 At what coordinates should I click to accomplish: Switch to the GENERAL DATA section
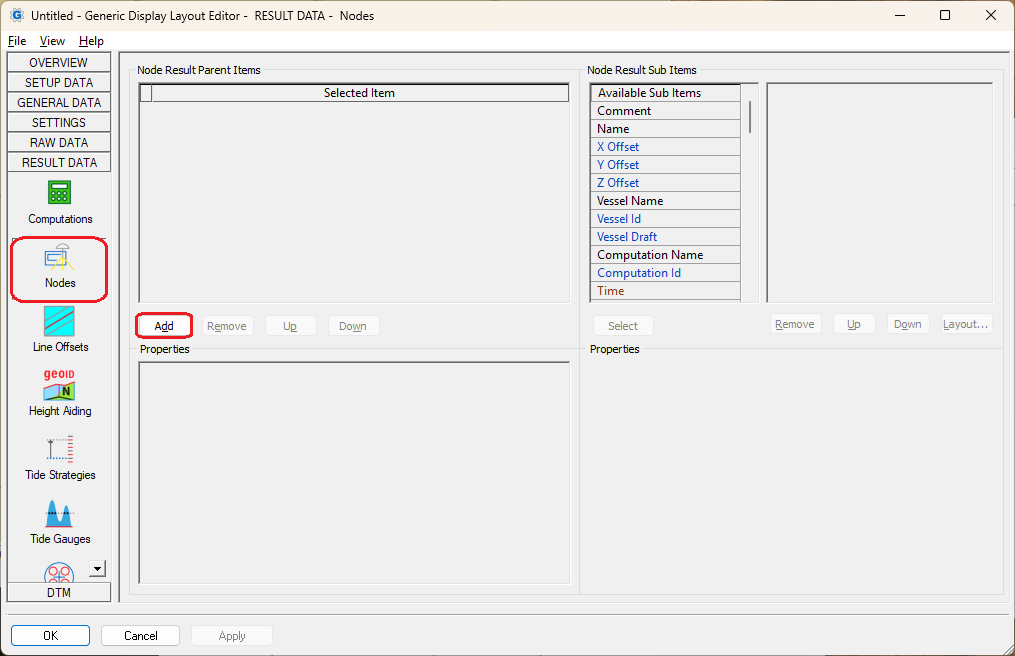pos(59,102)
